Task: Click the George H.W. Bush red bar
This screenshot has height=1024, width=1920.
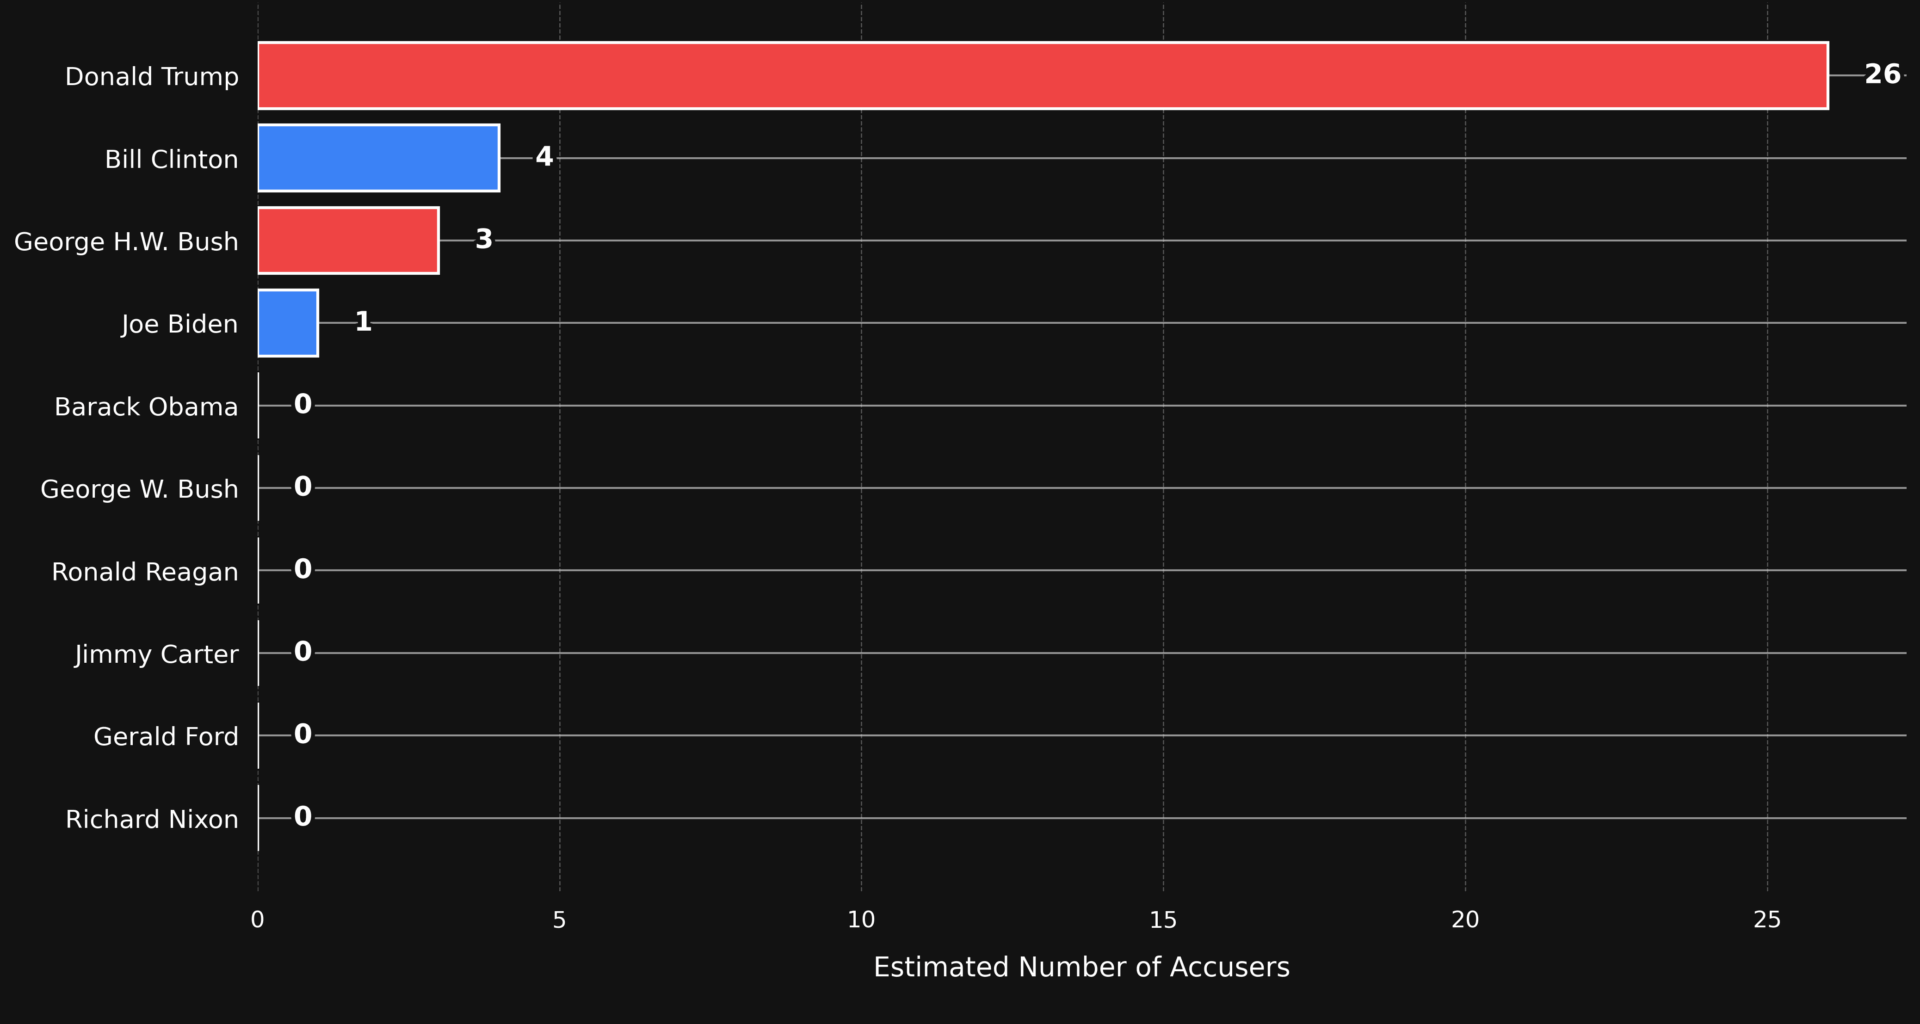Action: click(348, 240)
